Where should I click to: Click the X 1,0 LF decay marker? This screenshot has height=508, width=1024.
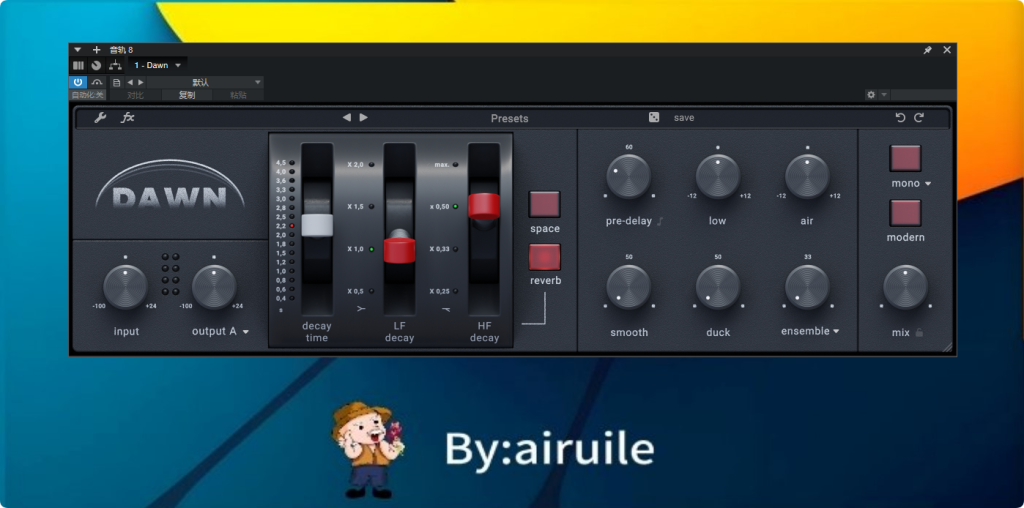pos(360,249)
